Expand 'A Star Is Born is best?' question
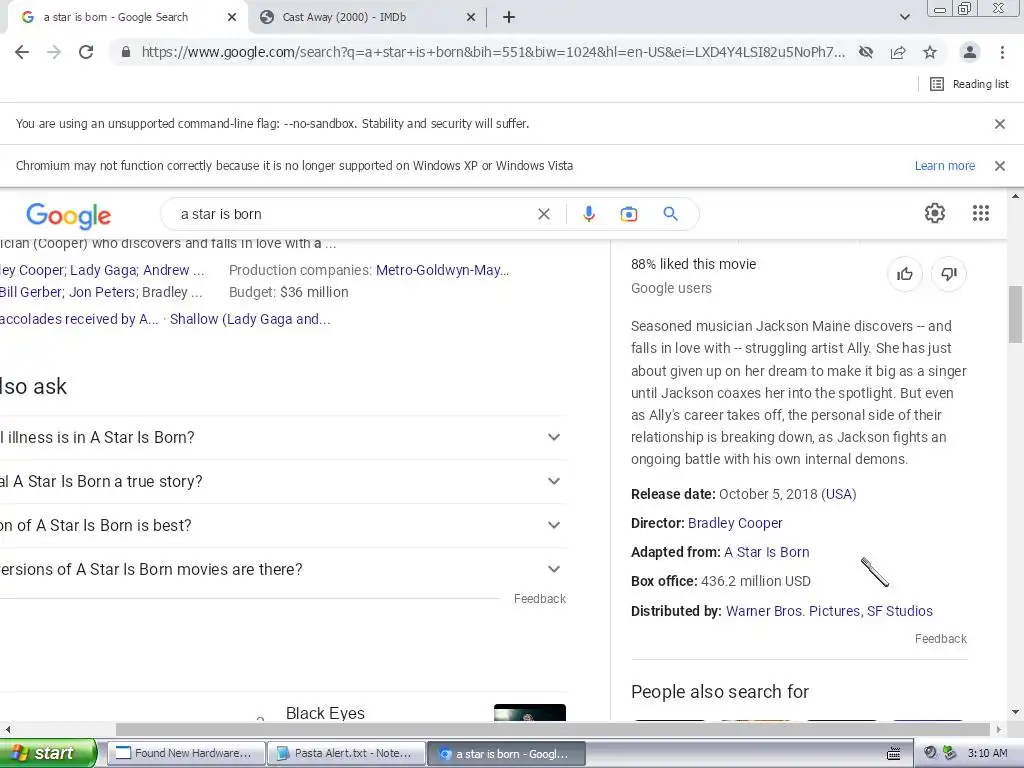The height and width of the screenshot is (768, 1024). tap(283, 525)
